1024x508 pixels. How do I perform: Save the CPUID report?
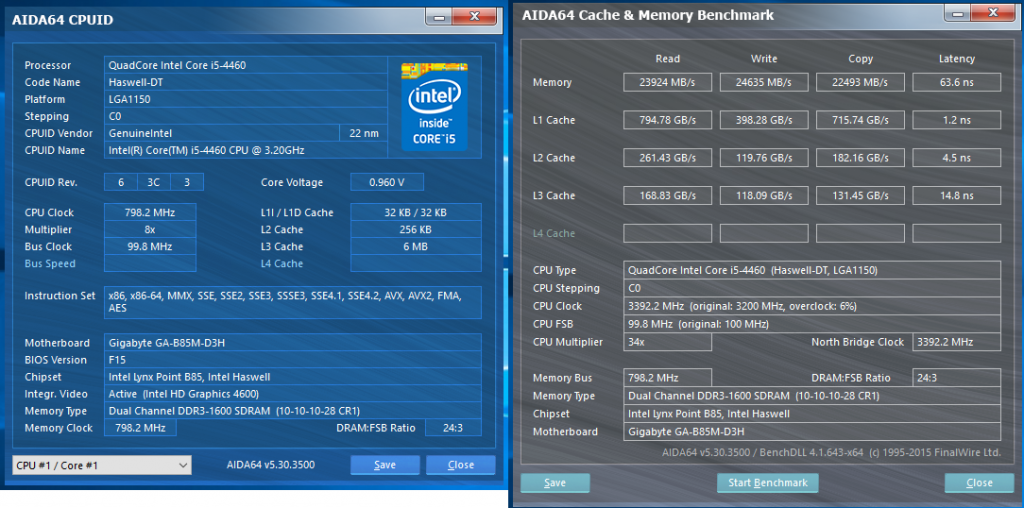(x=385, y=465)
